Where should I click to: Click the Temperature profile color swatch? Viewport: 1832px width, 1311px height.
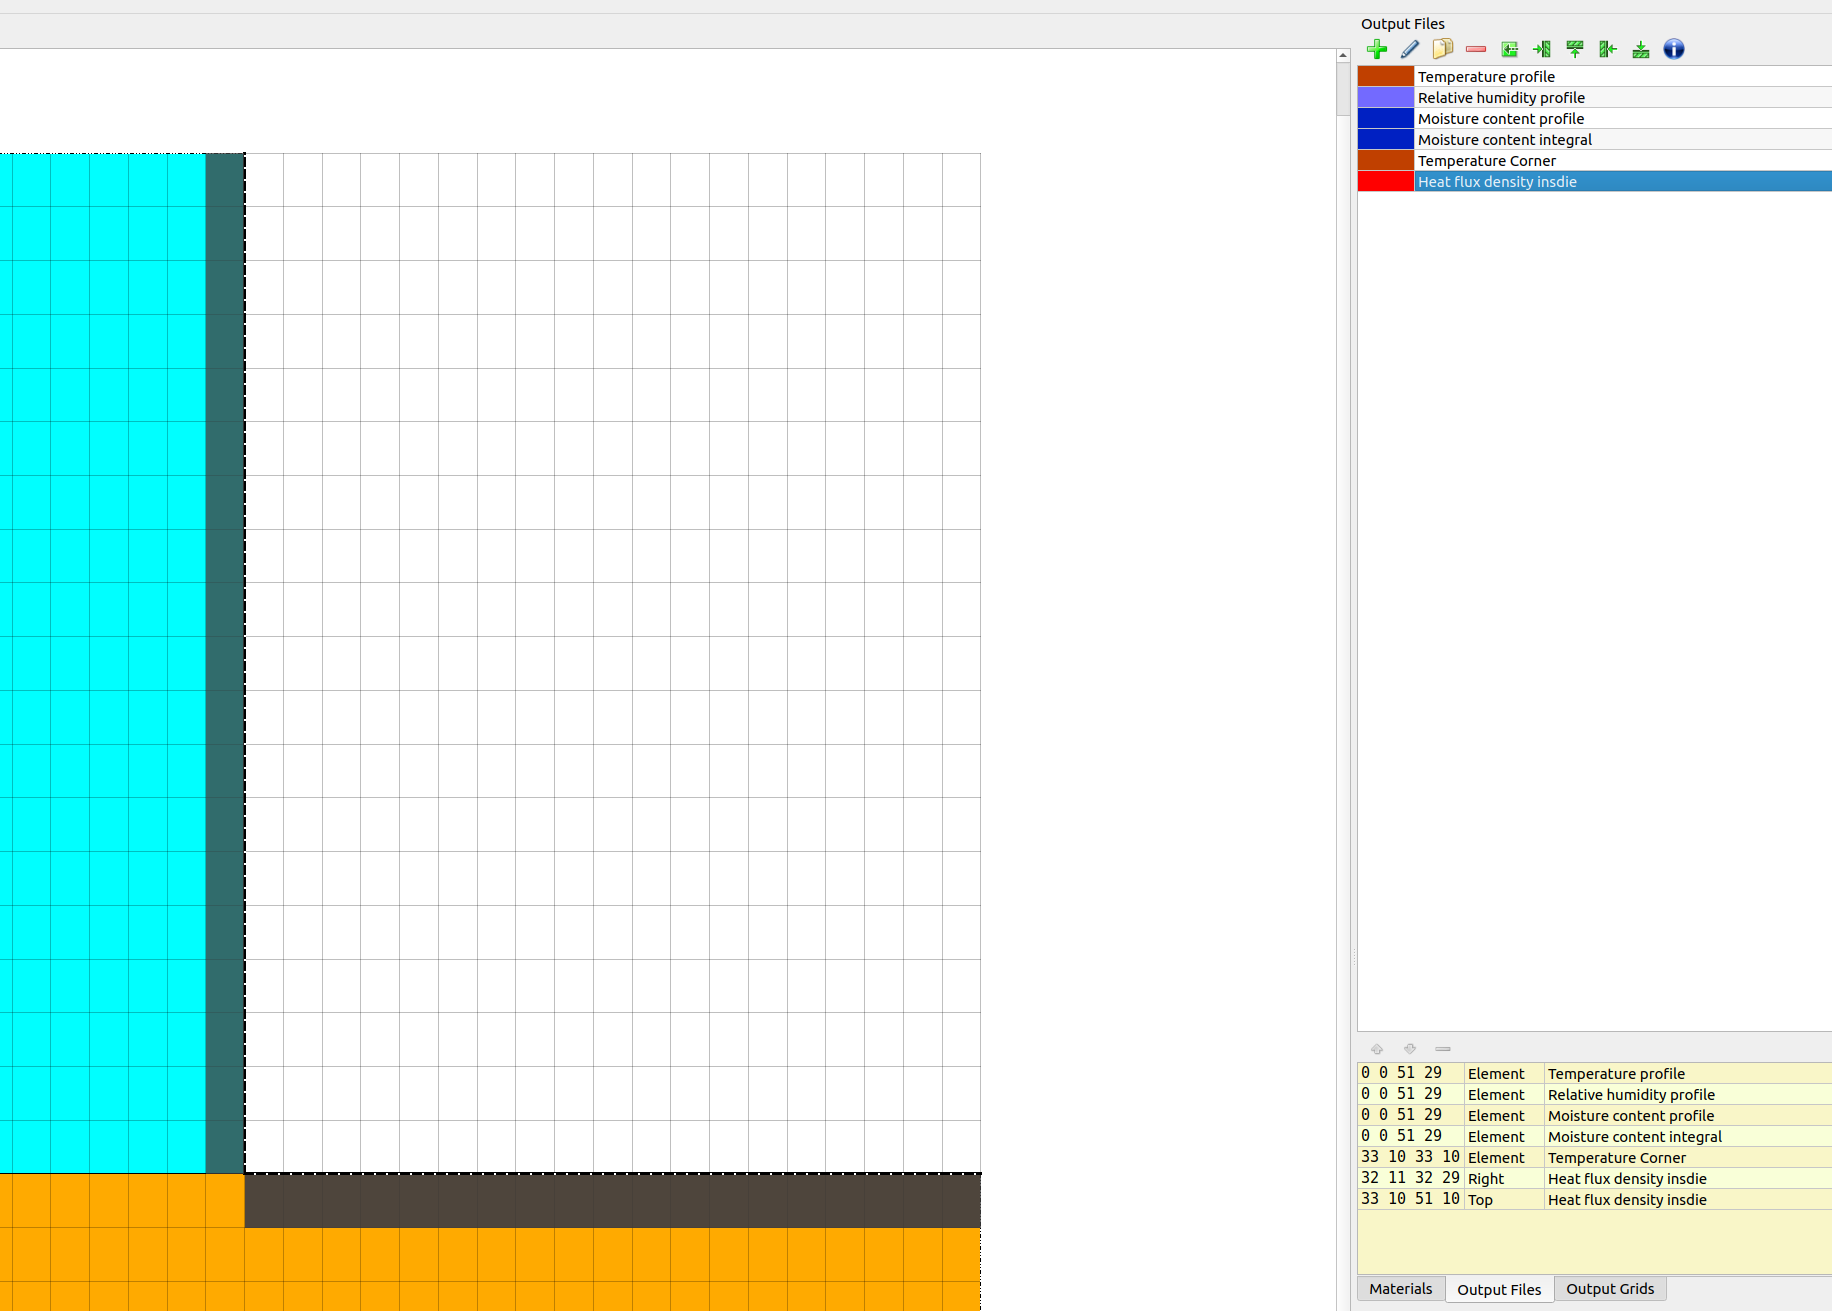coord(1386,77)
